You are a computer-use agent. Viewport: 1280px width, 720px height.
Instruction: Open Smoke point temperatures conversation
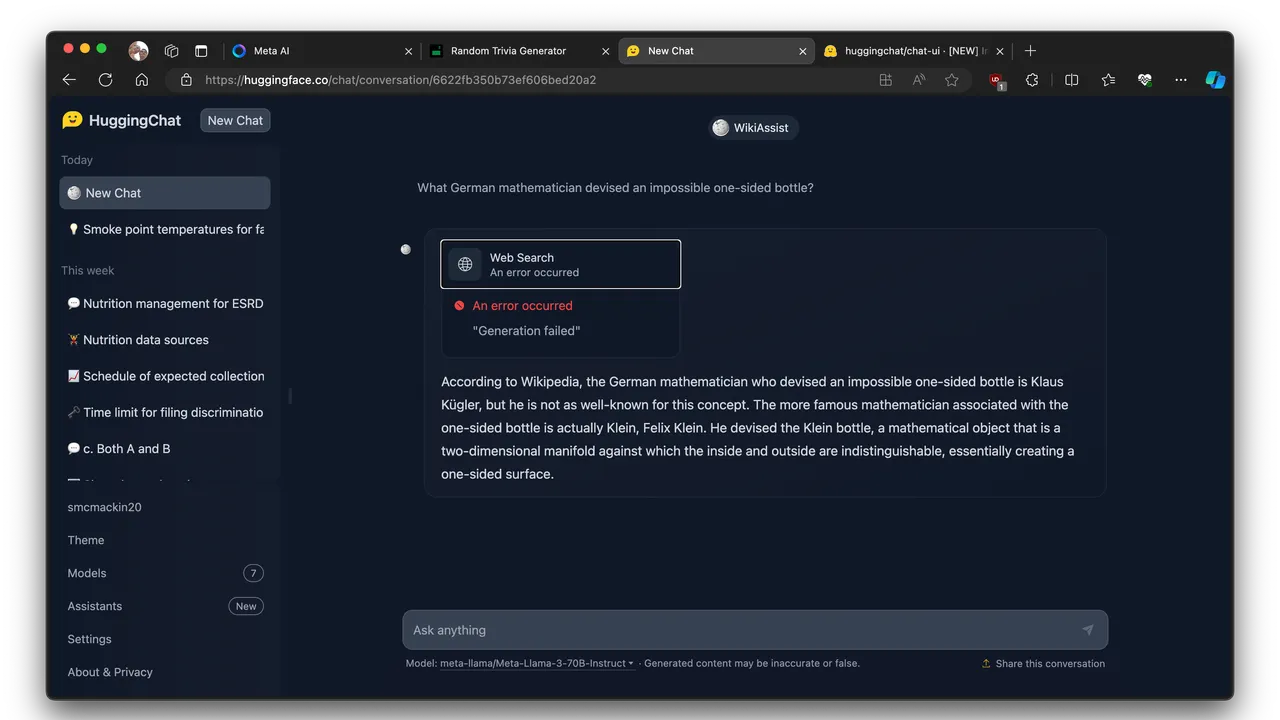pos(165,229)
